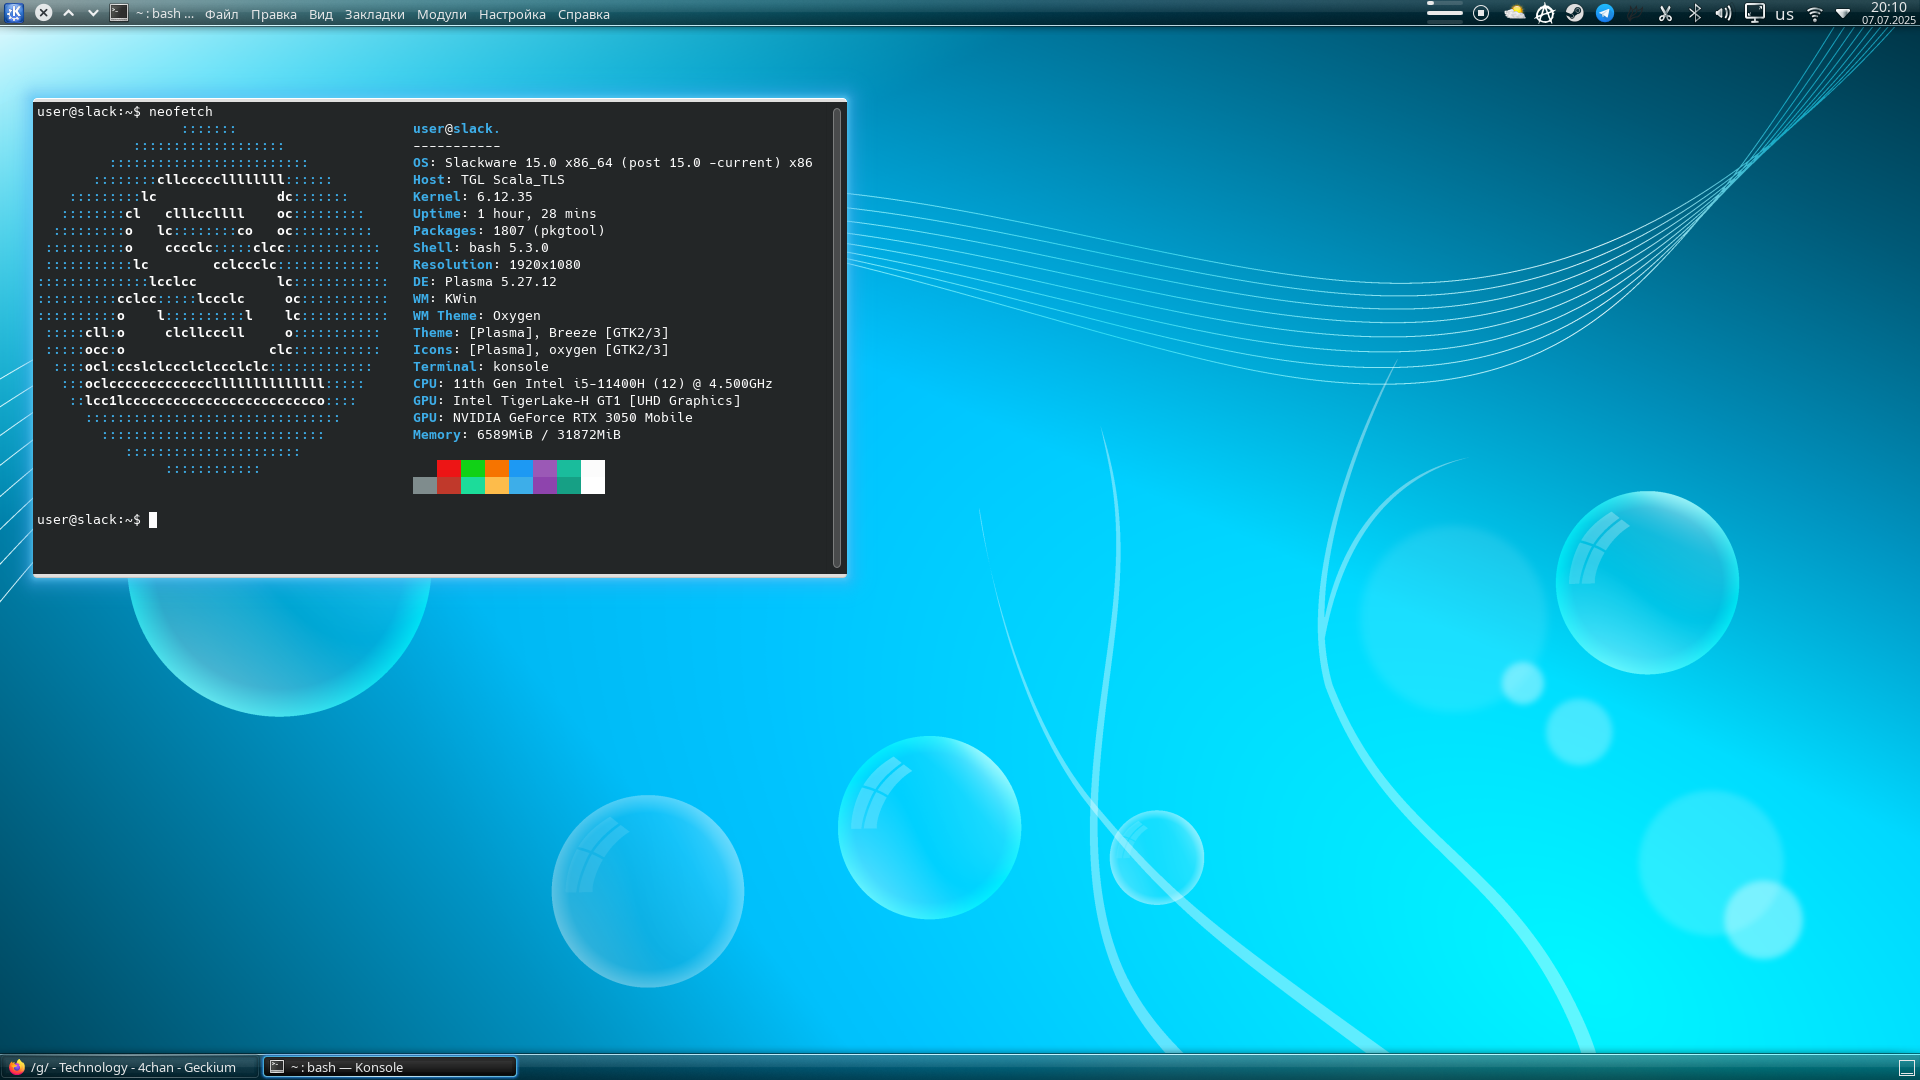Click the 'Shell: bash 5.3.0' line
The height and width of the screenshot is (1080, 1920).
tap(481, 248)
